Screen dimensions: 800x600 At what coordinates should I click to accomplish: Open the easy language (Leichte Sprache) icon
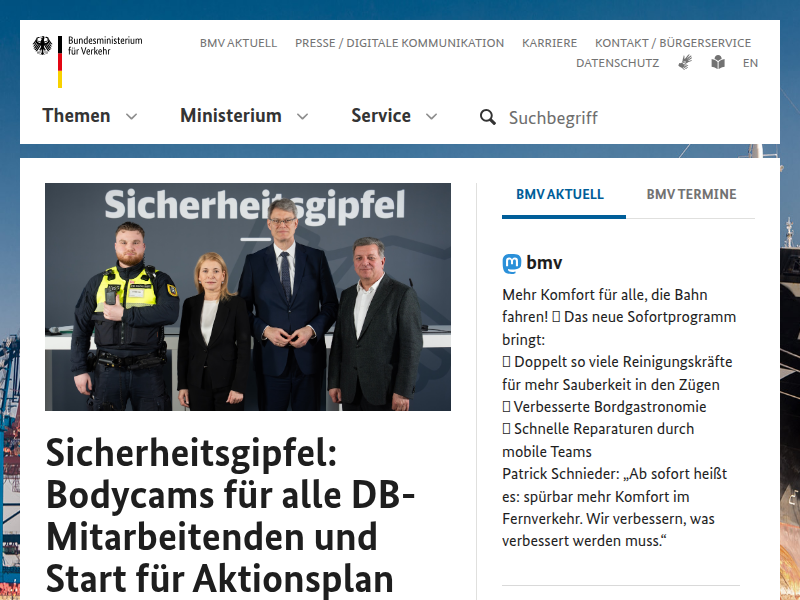718,62
